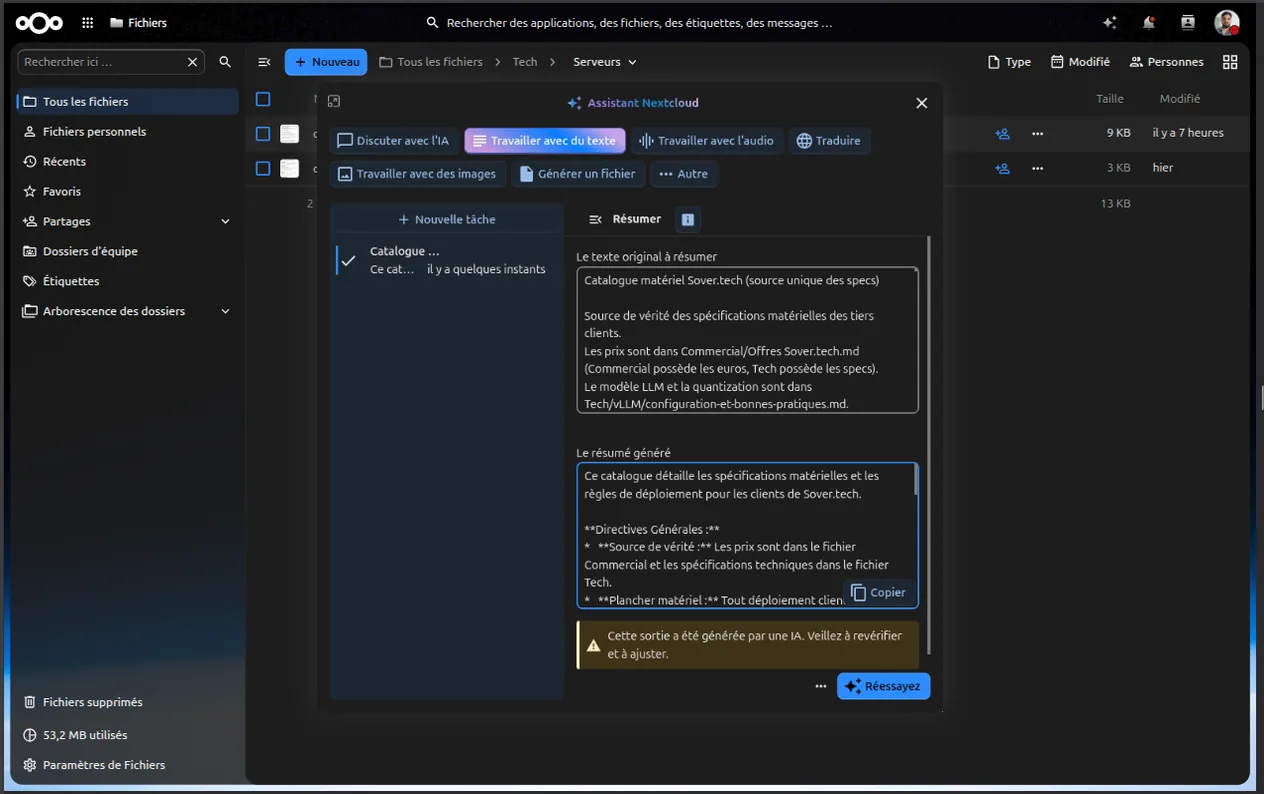Open the Personnes filter
The height and width of the screenshot is (794, 1264).
1166,62
